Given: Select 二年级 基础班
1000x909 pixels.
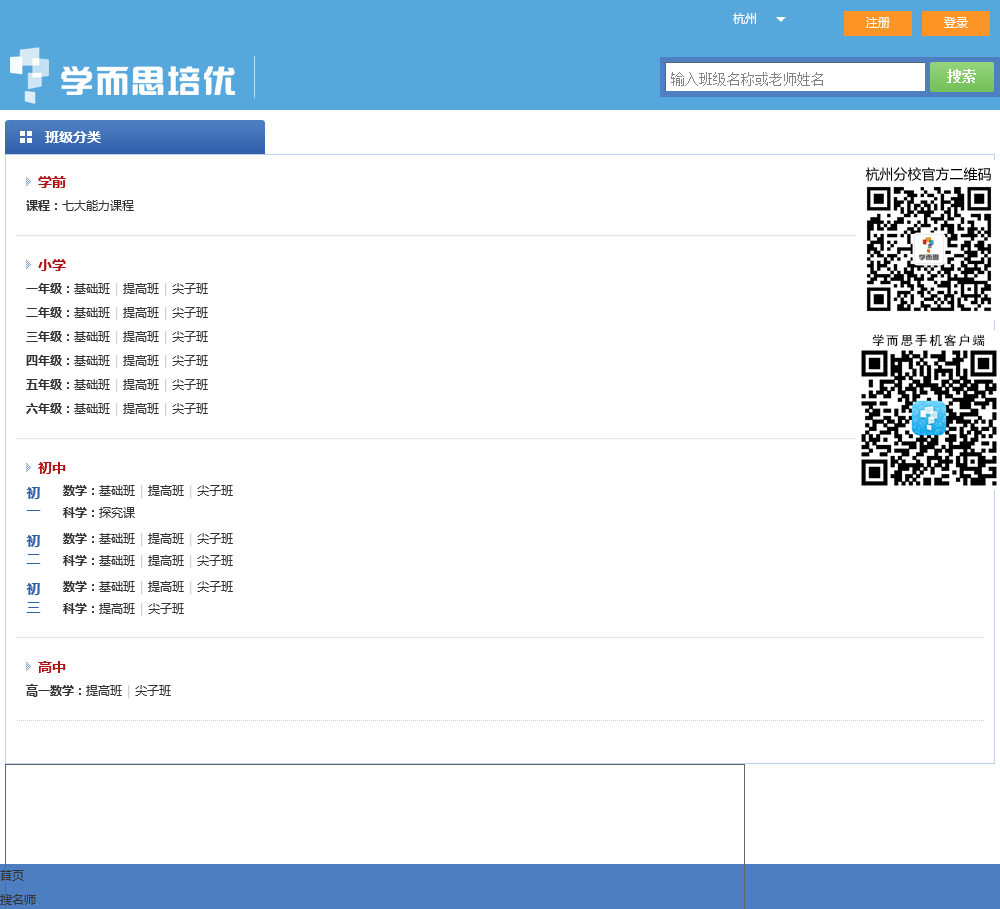Looking at the screenshot, I should click(x=92, y=313).
